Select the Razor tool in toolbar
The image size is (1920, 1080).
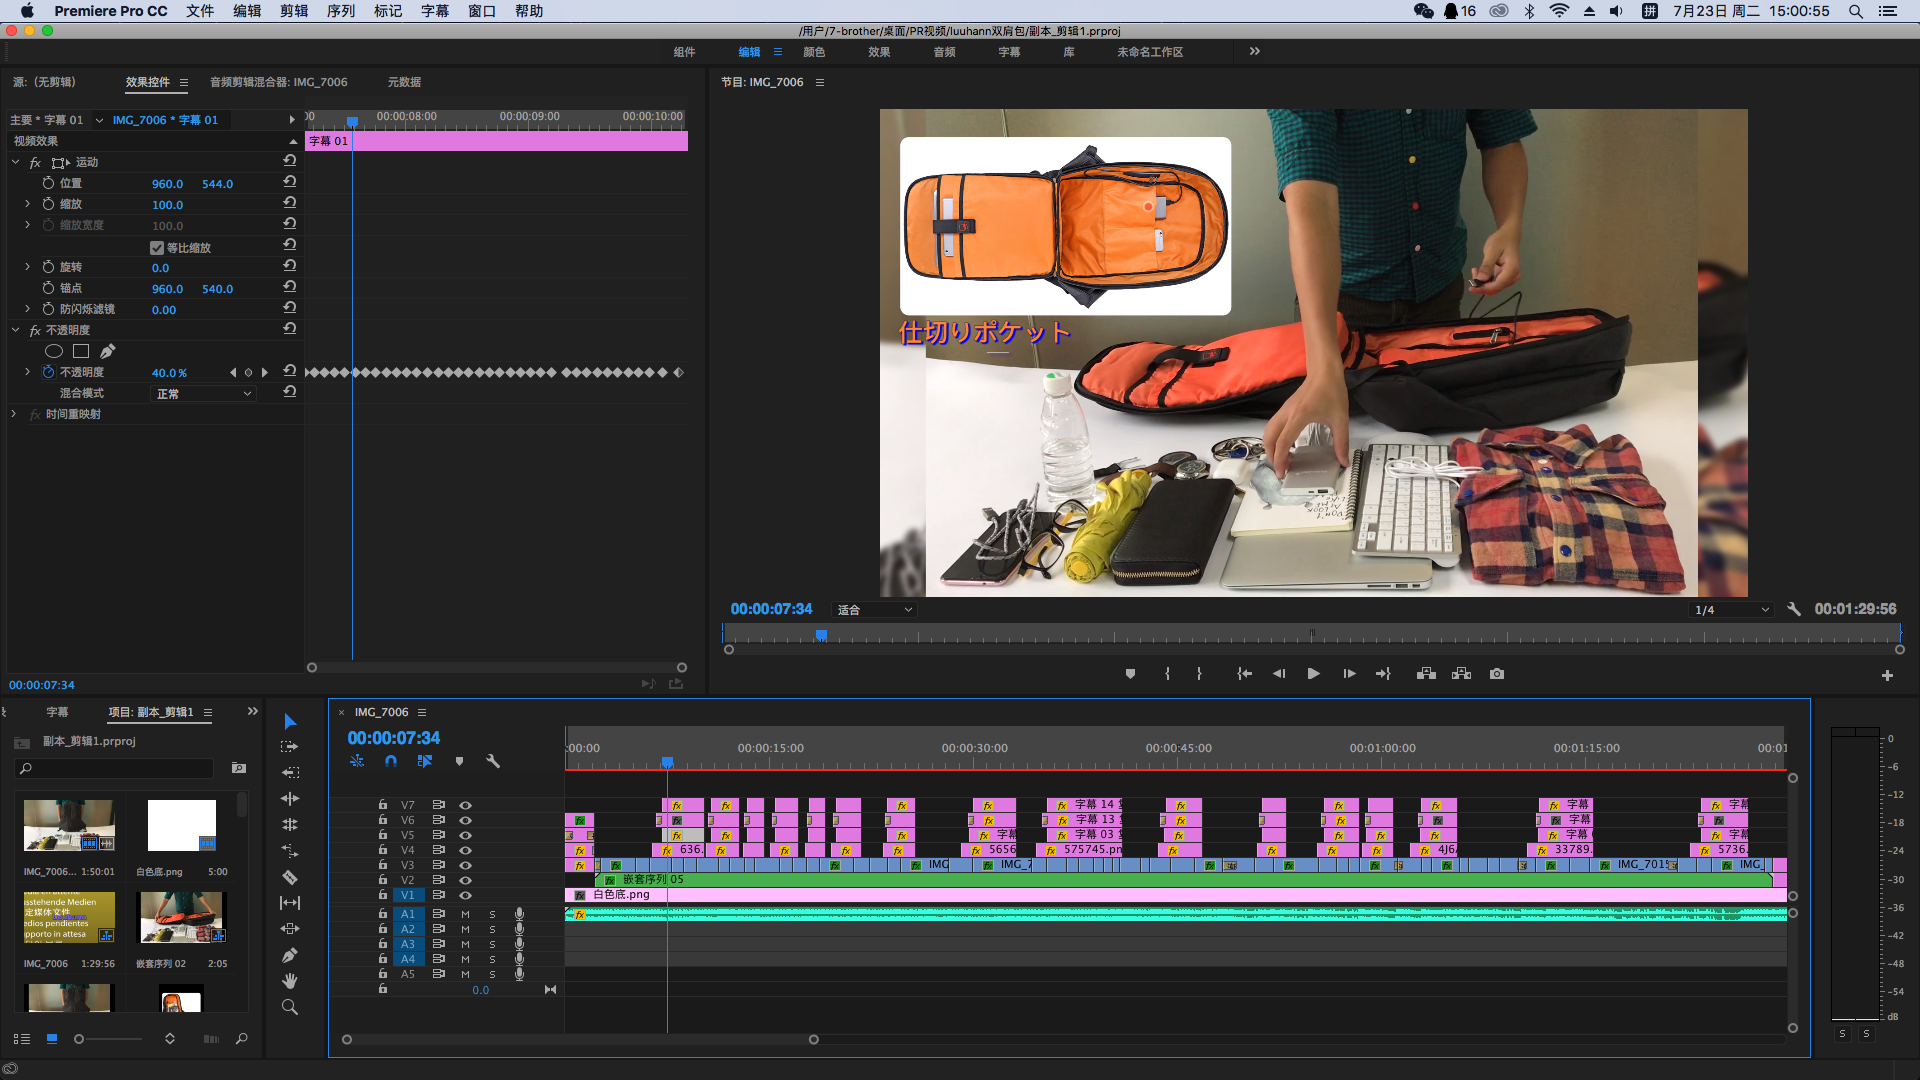pyautogui.click(x=290, y=877)
